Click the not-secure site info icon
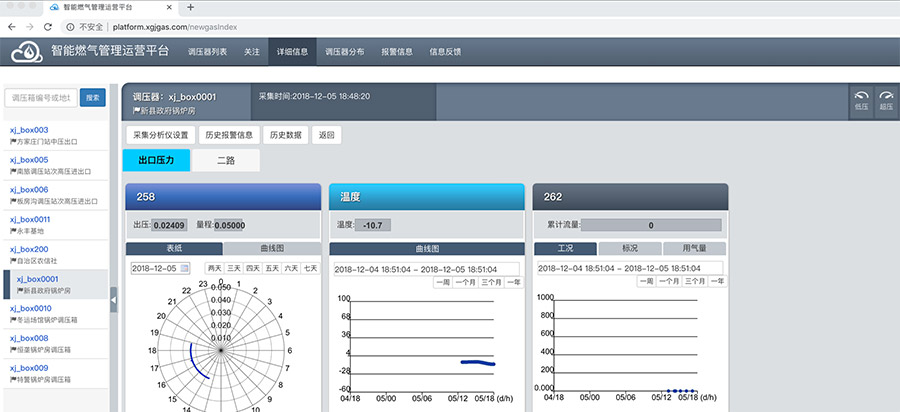The height and width of the screenshot is (412, 900). pos(71,27)
